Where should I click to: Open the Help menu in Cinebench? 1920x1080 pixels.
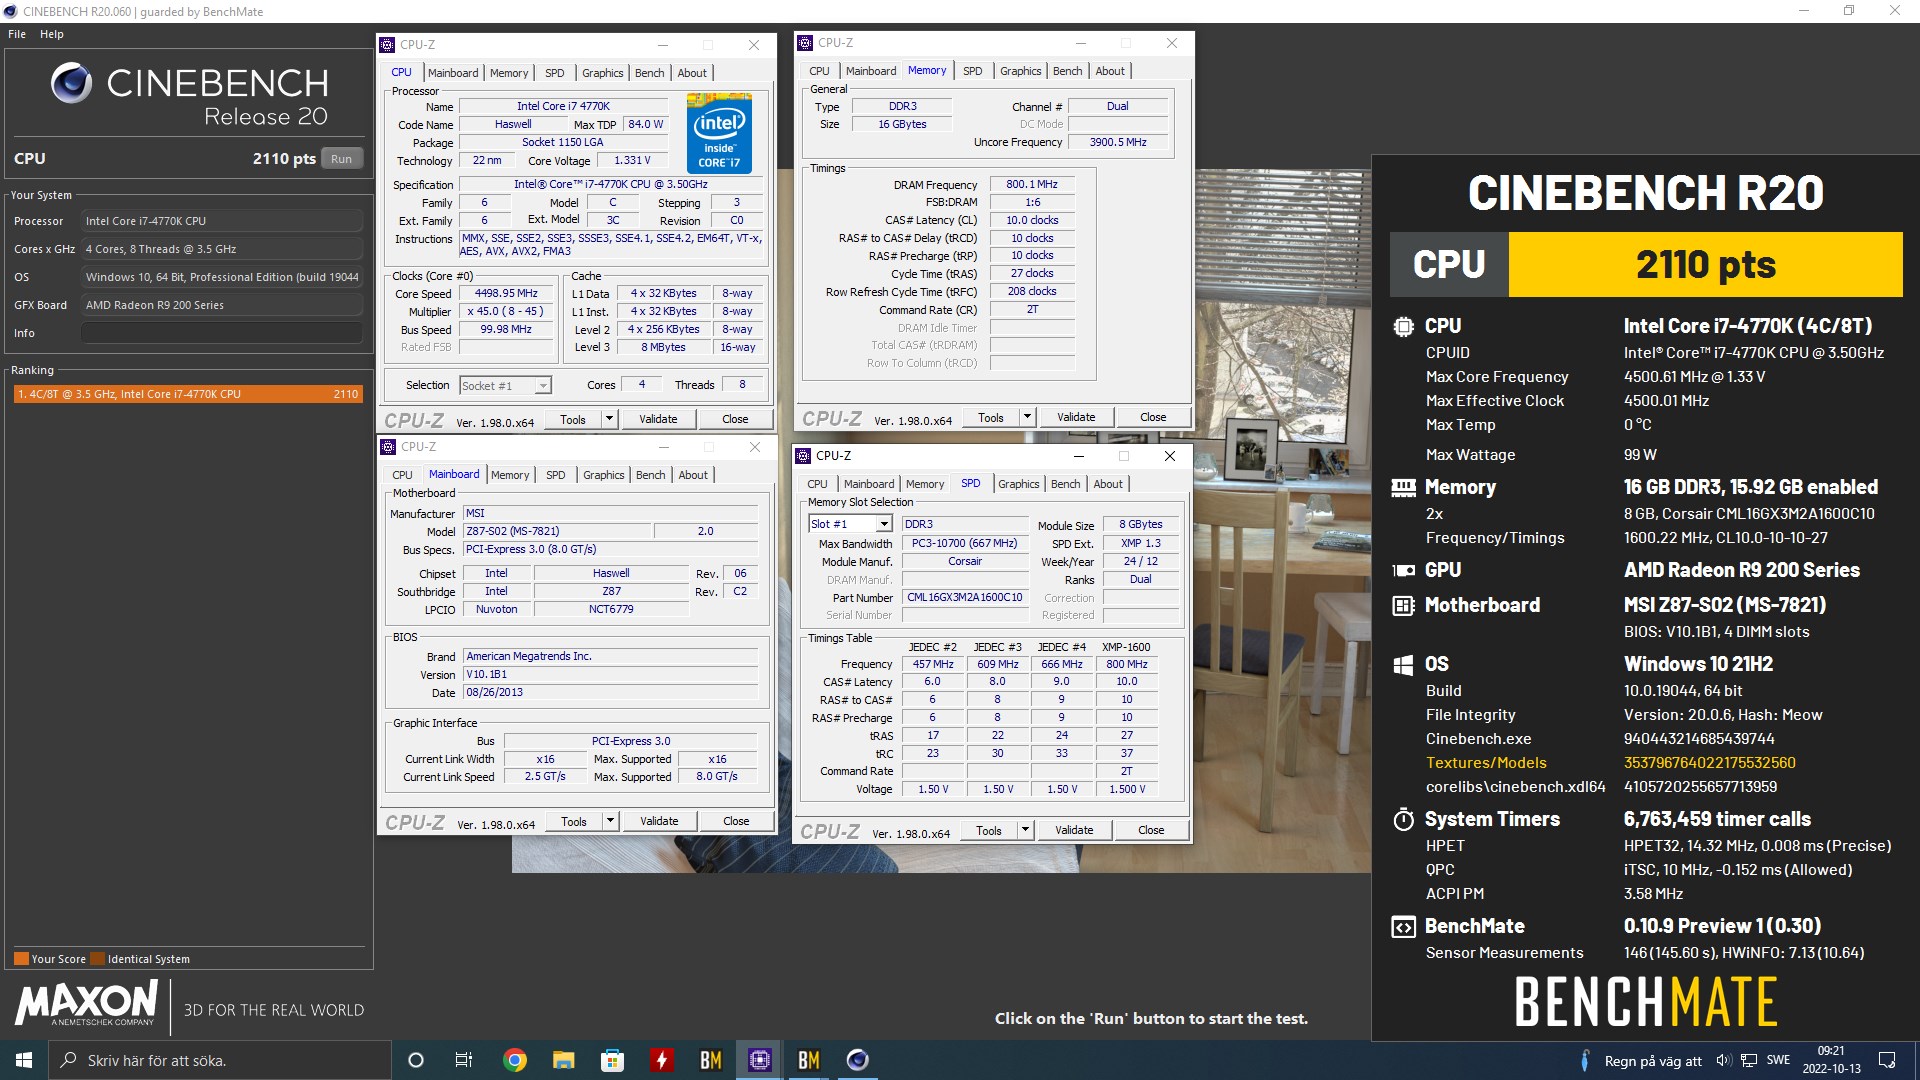pos(52,34)
